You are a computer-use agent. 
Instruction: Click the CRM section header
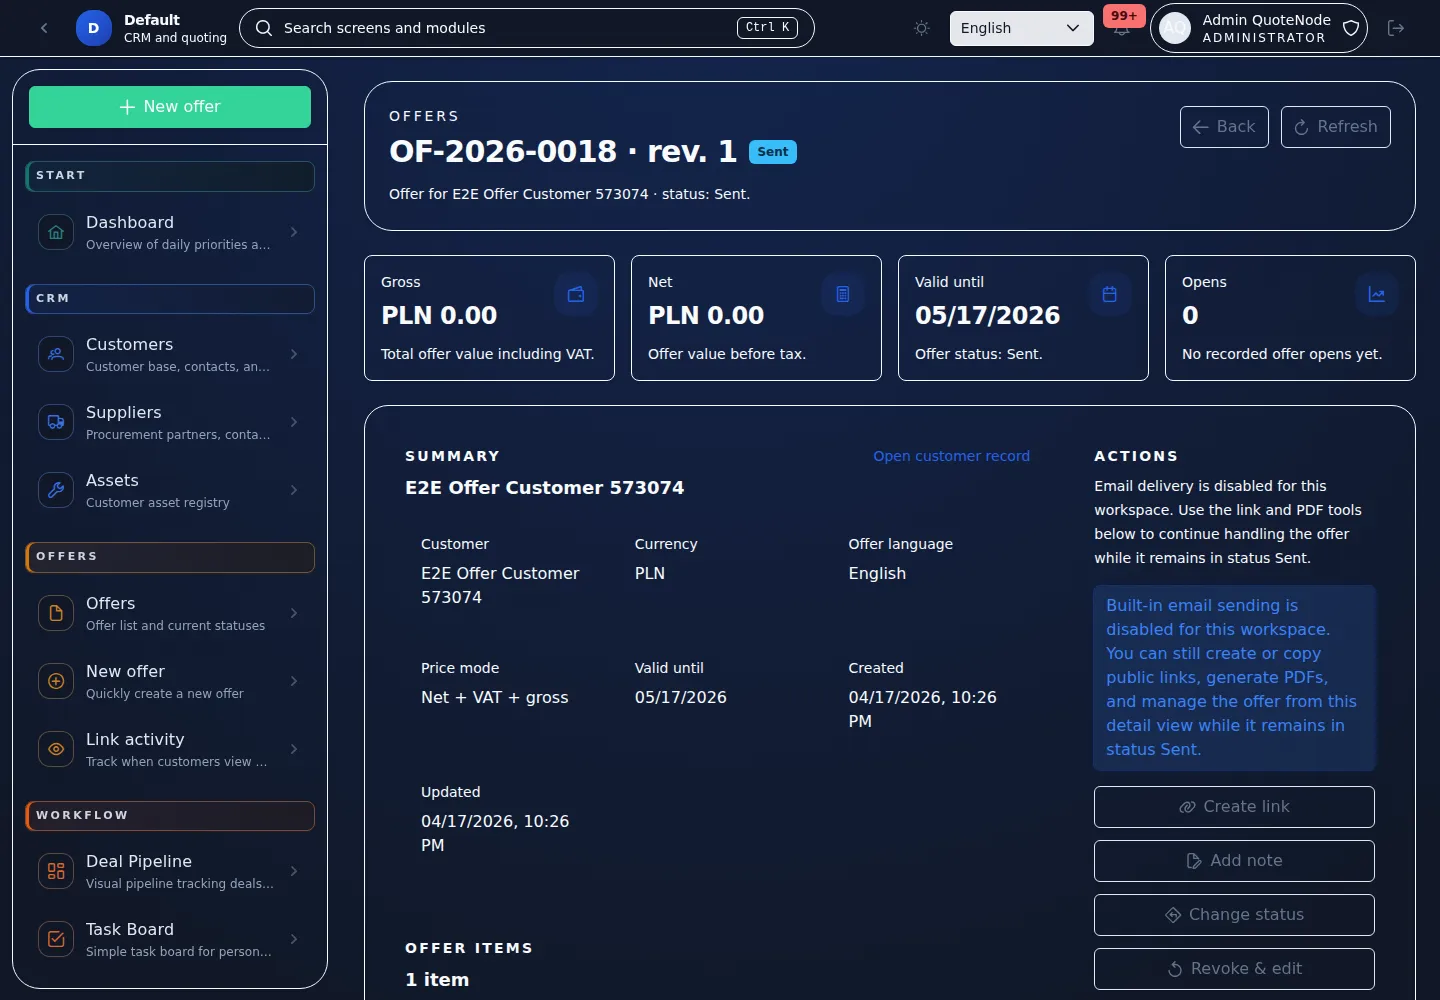tap(170, 299)
